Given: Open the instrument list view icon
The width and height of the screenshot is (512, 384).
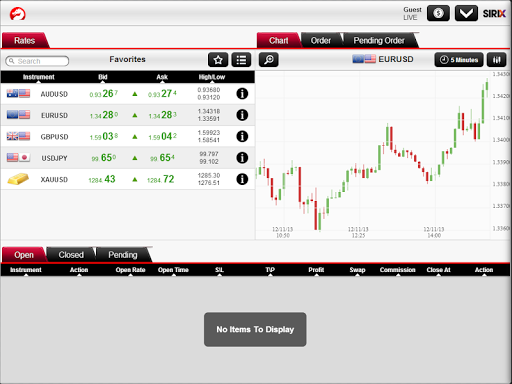Looking at the screenshot, I should (x=241, y=60).
